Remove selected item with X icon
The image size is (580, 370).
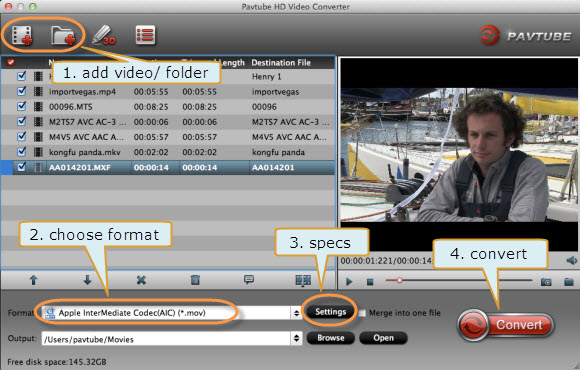141,280
